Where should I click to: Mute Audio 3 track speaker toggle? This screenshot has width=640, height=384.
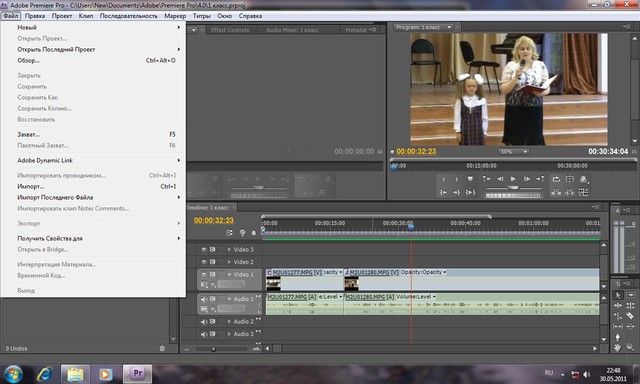click(x=204, y=334)
